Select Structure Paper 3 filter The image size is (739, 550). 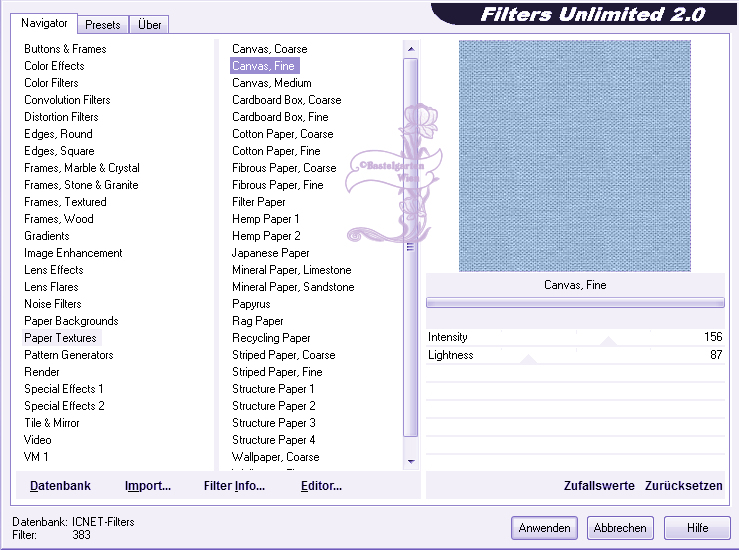point(273,423)
